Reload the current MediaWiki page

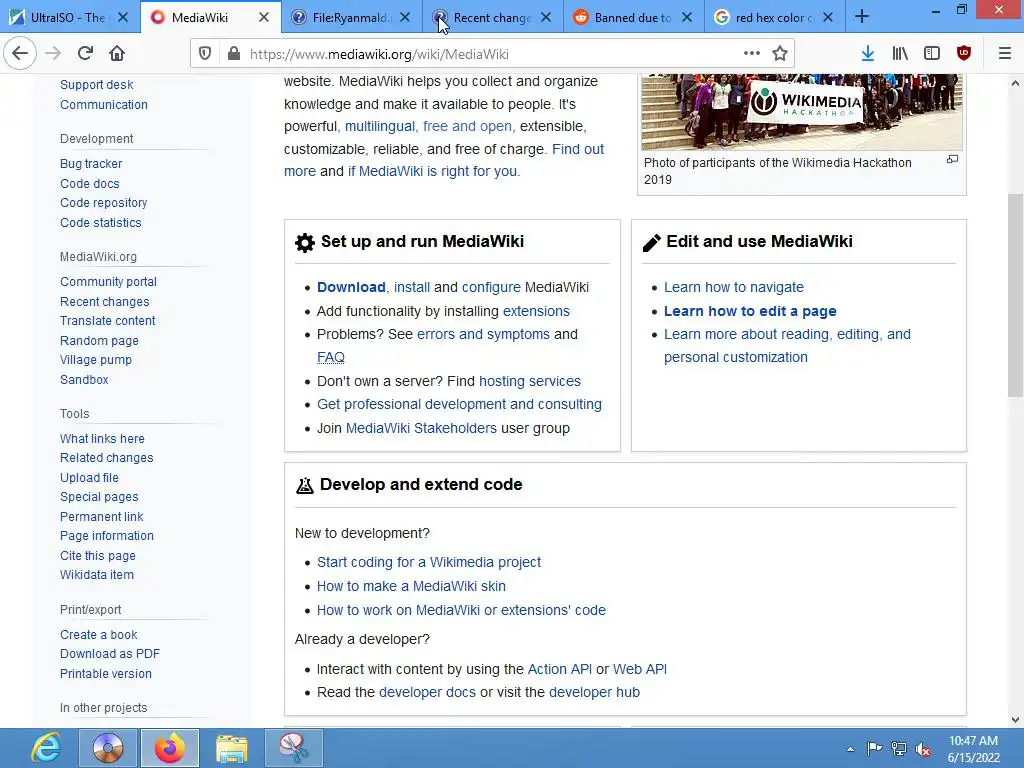[x=85, y=54]
